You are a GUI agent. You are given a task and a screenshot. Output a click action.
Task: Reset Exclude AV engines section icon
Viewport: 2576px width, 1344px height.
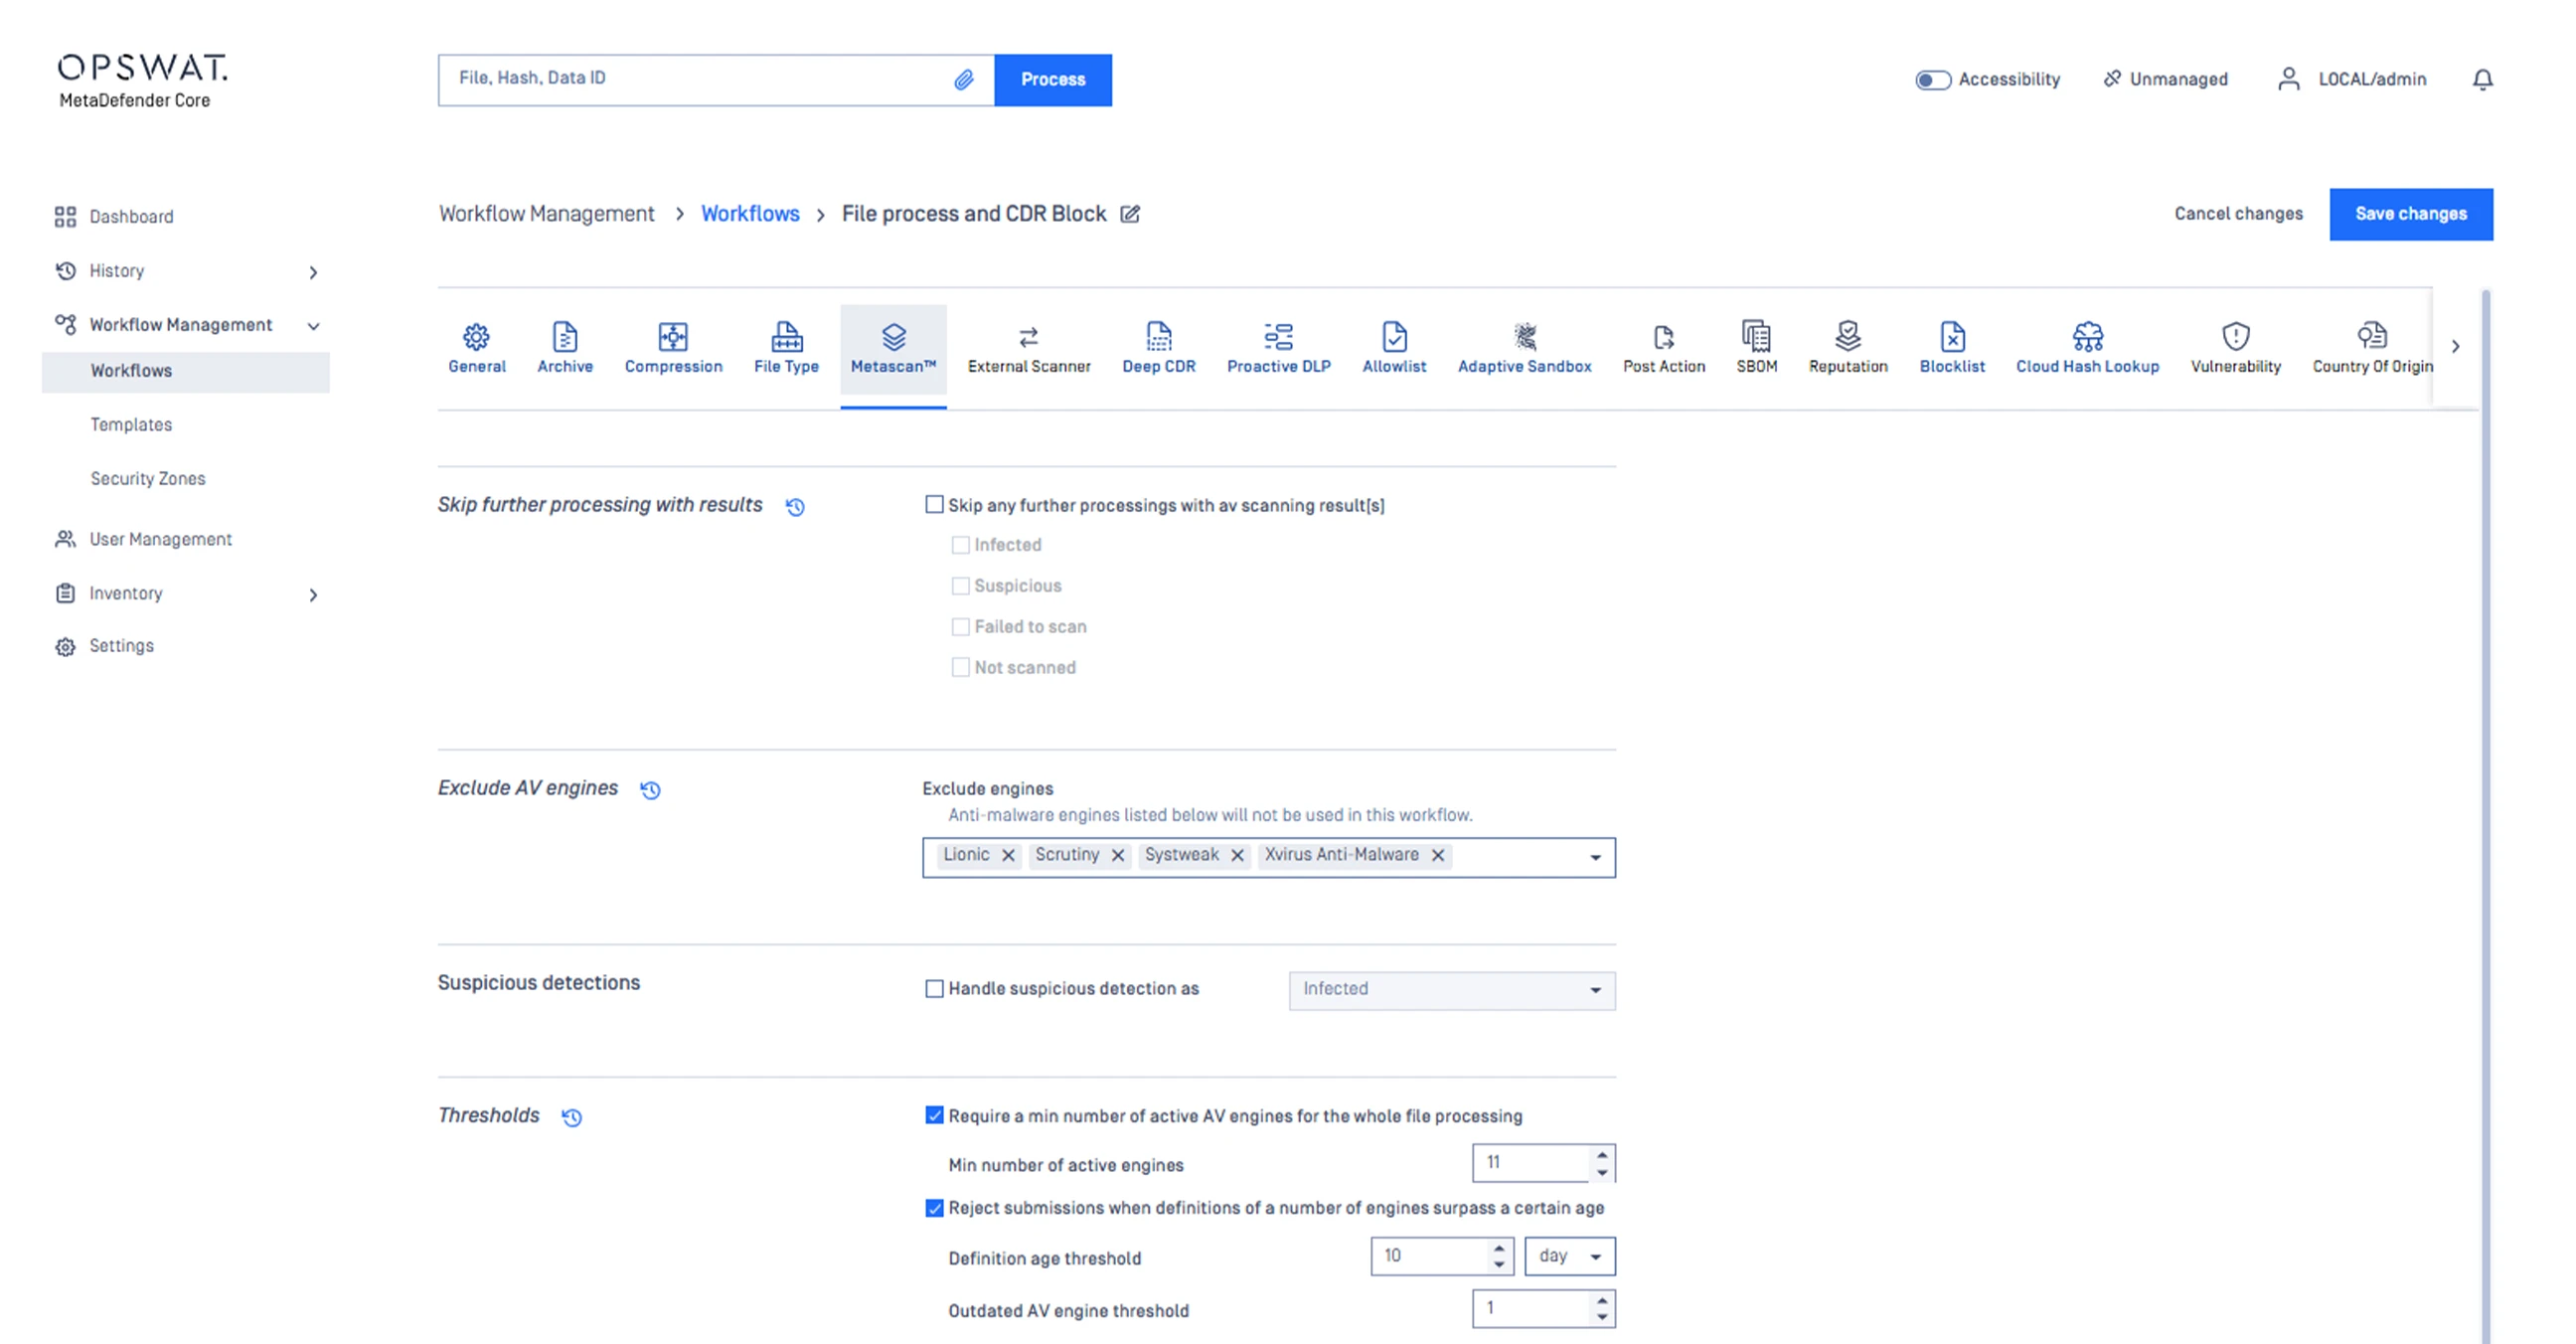(x=650, y=790)
